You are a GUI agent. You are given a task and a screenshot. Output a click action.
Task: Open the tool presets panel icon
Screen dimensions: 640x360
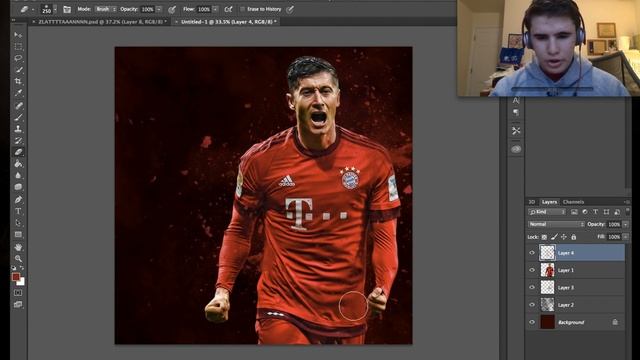(516, 131)
